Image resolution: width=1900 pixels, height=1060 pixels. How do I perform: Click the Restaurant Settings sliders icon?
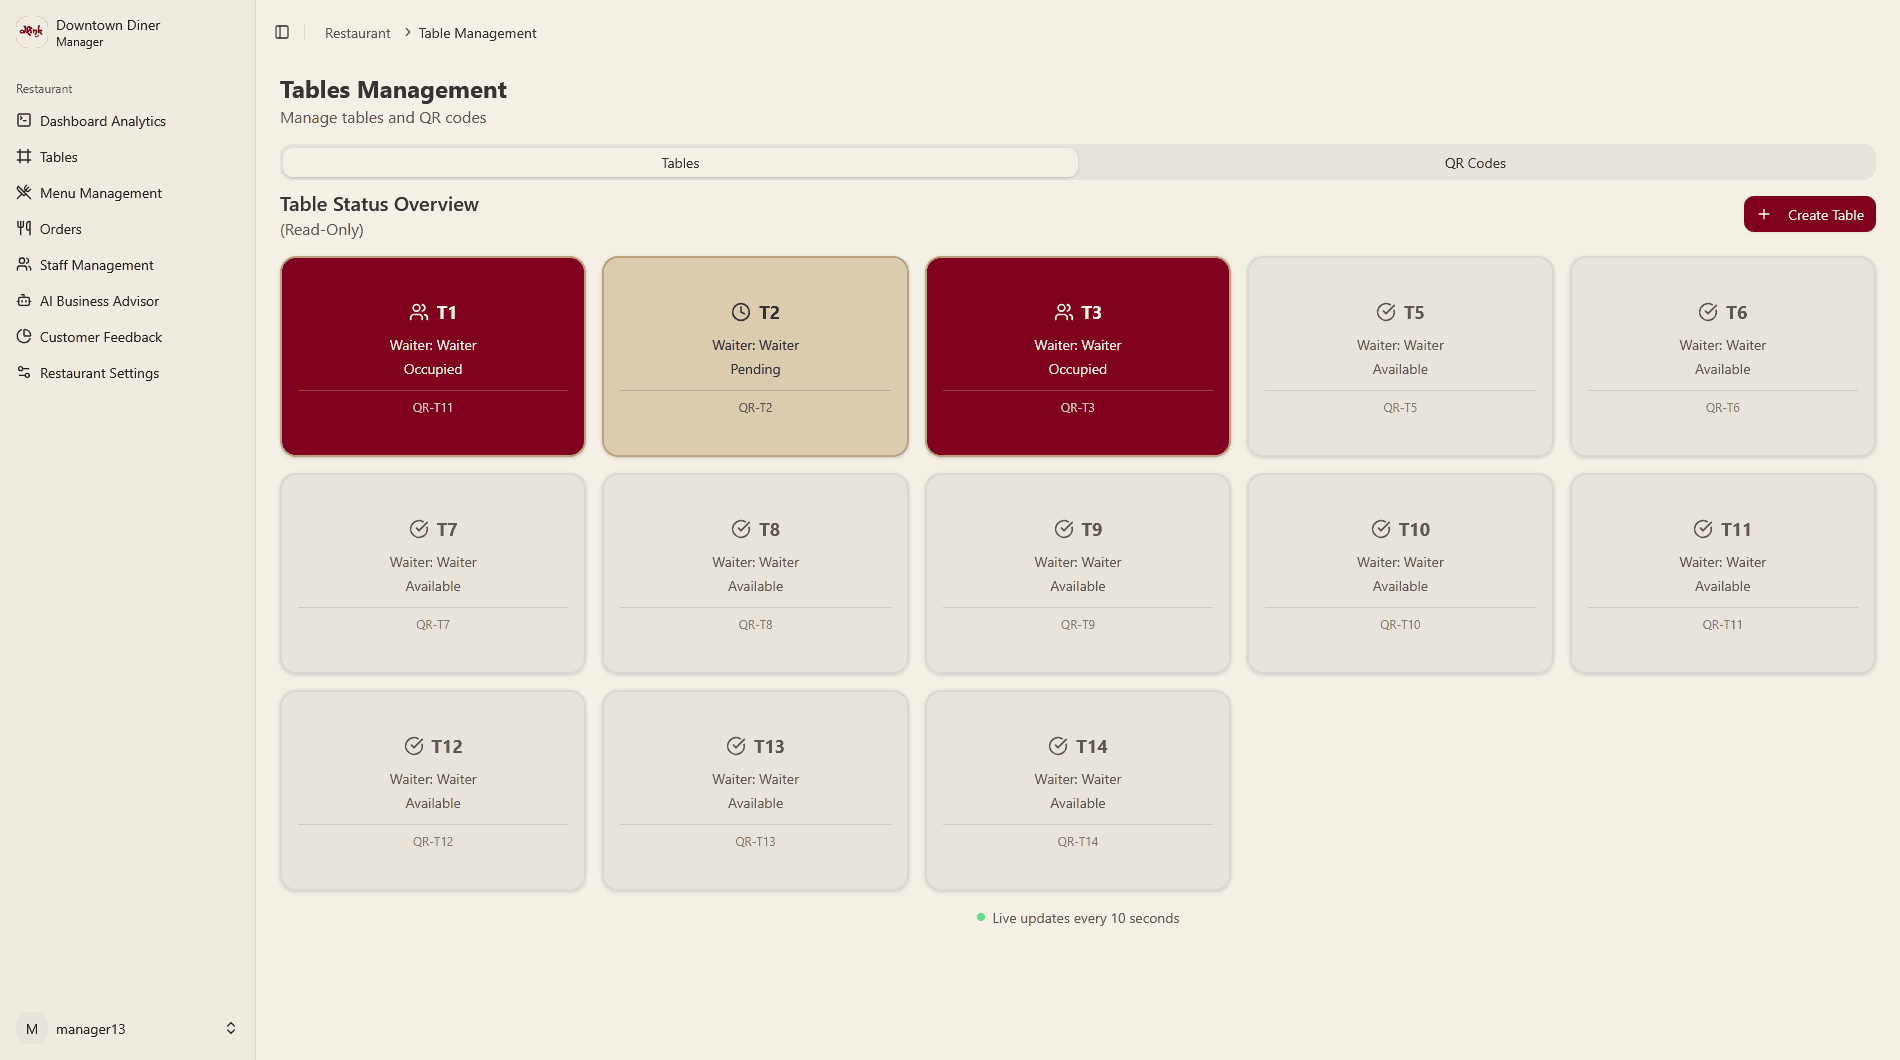point(24,373)
